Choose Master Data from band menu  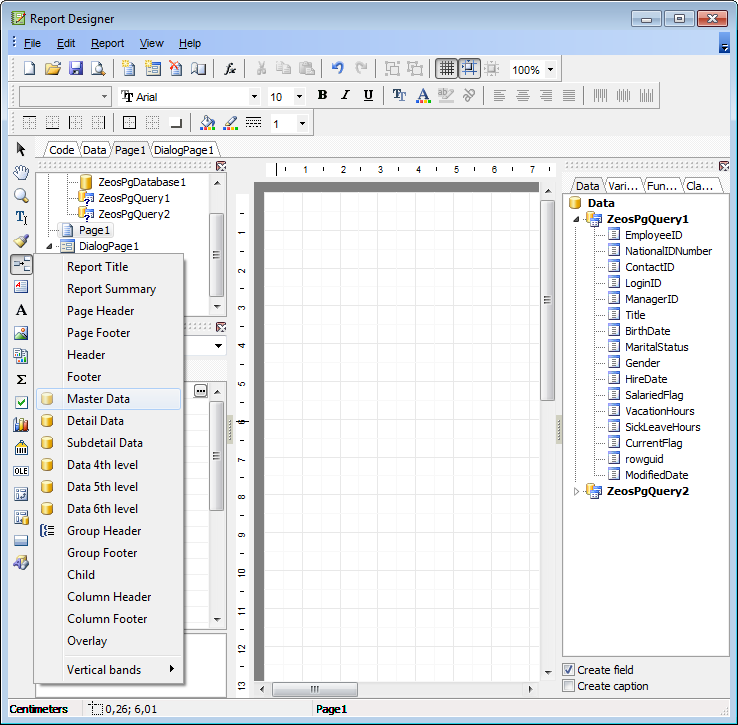click(98, 399)
